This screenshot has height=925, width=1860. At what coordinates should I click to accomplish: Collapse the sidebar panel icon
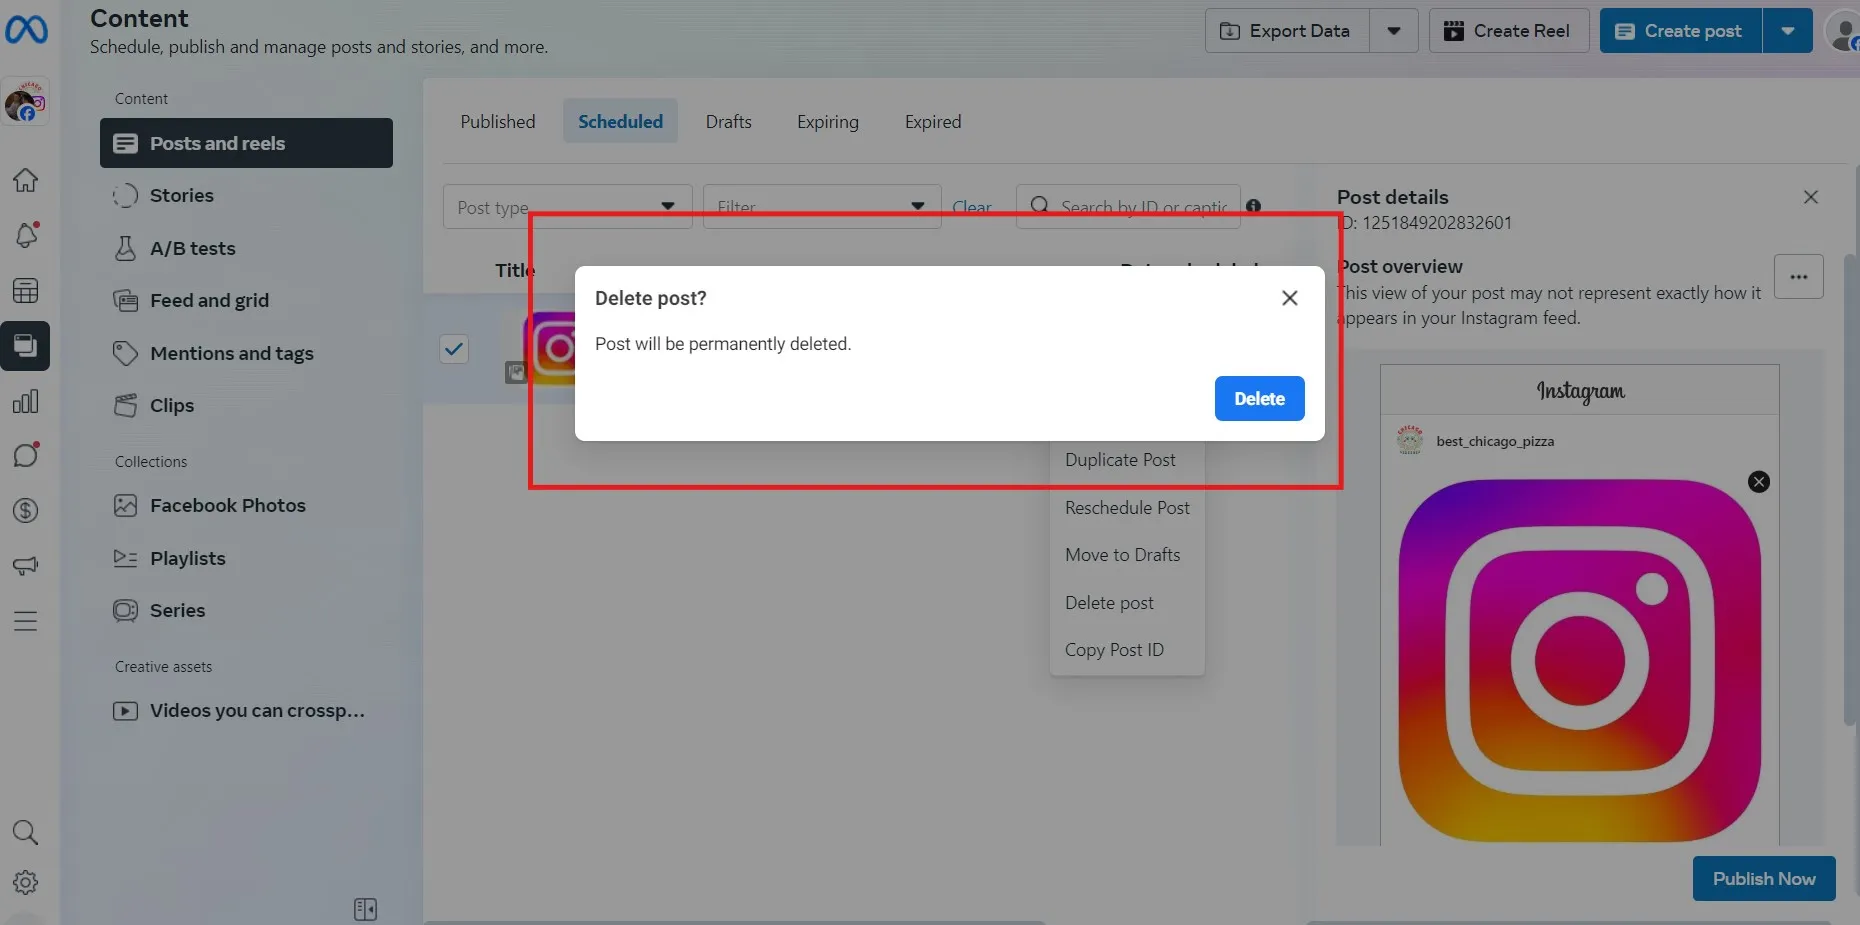[365, 909]
